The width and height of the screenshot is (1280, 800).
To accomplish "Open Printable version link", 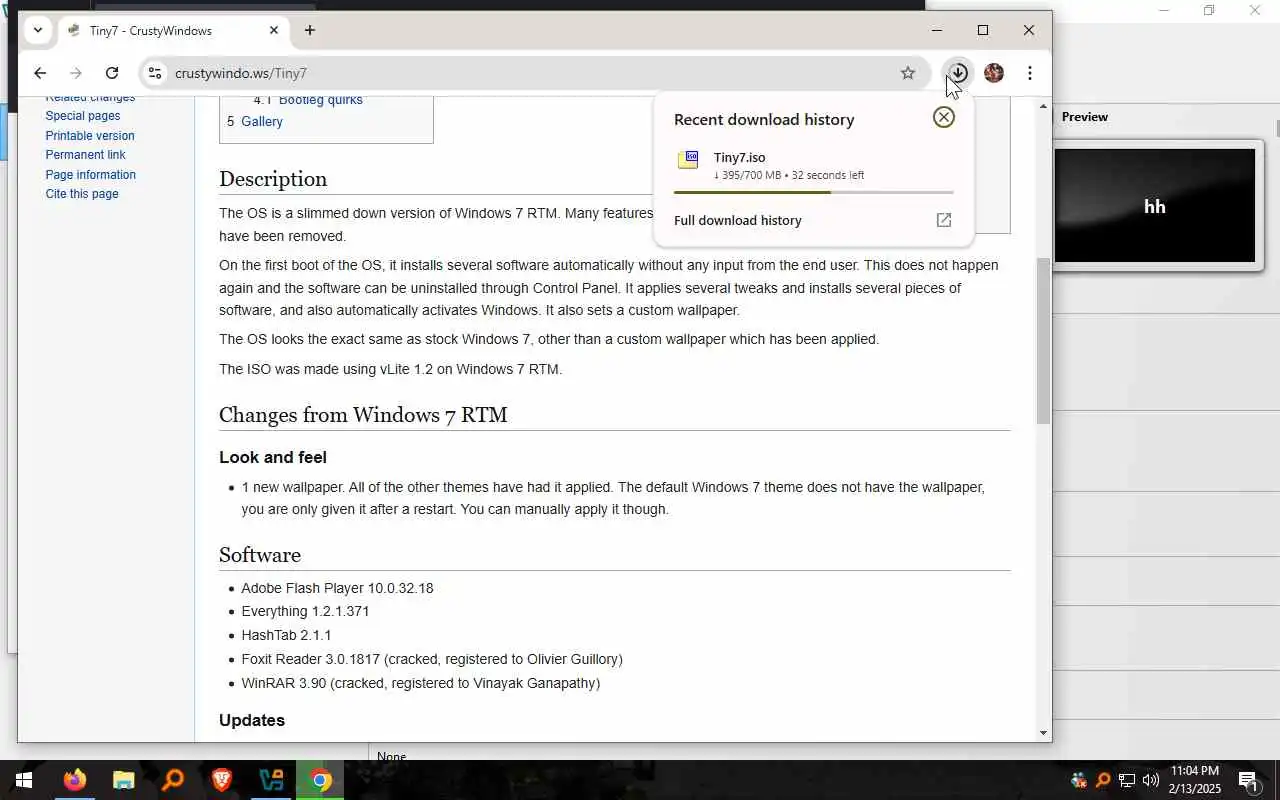I will click(90, 136).
